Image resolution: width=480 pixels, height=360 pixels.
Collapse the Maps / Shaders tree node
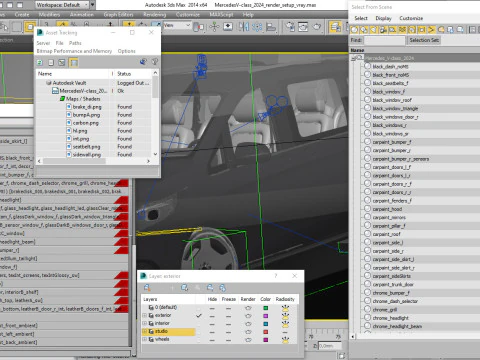(x=62, y=99)
